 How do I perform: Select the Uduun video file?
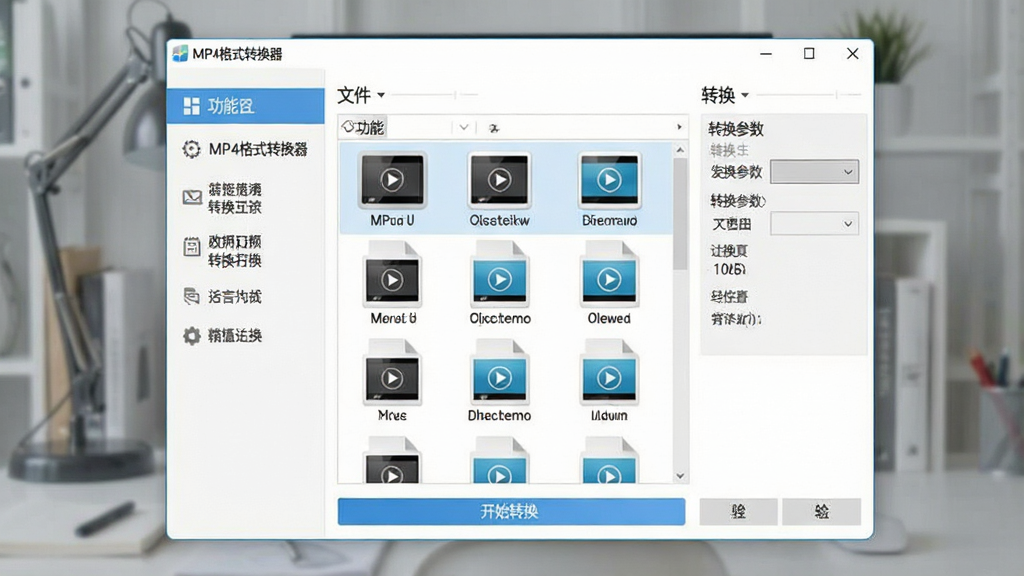point(609,380)
